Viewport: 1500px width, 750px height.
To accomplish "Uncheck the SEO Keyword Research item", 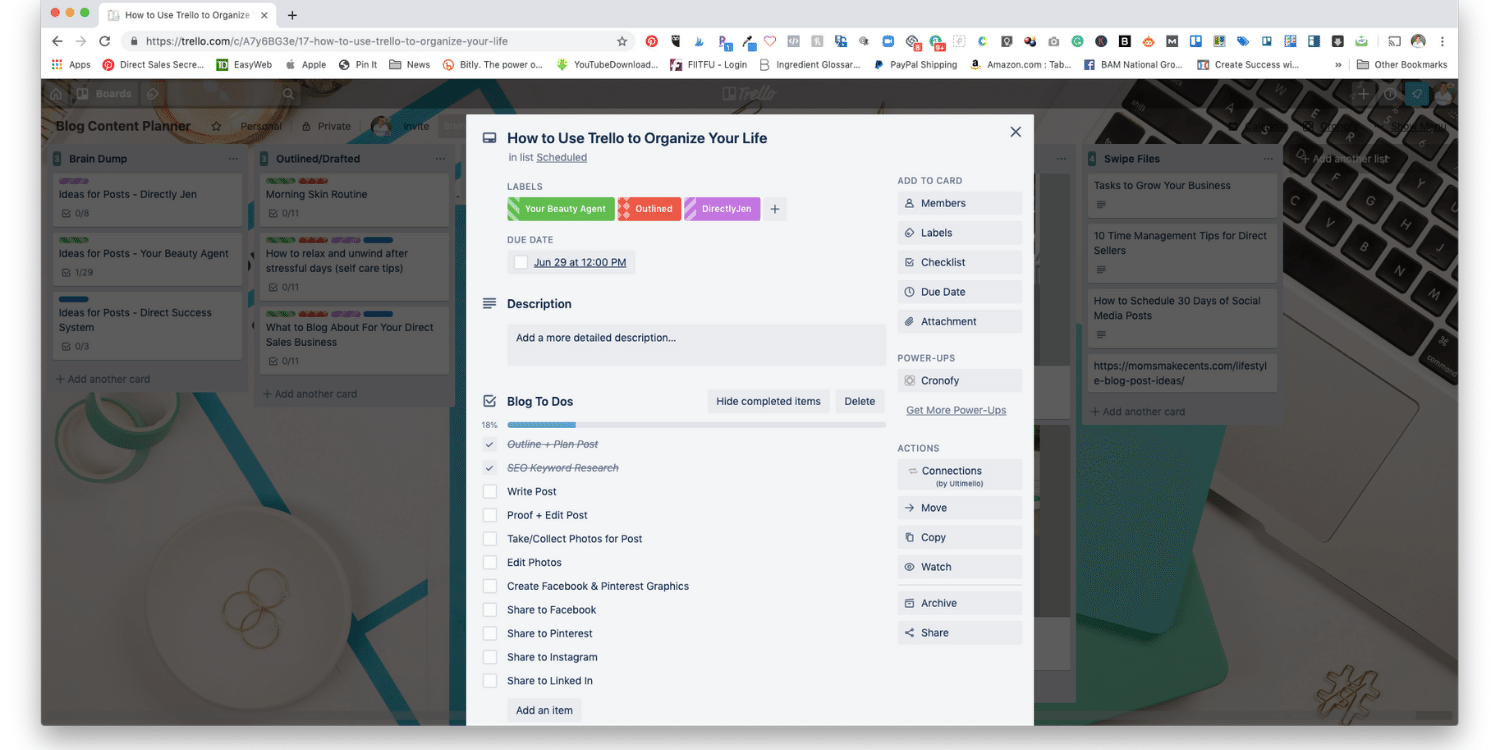I will pos(490,468).
